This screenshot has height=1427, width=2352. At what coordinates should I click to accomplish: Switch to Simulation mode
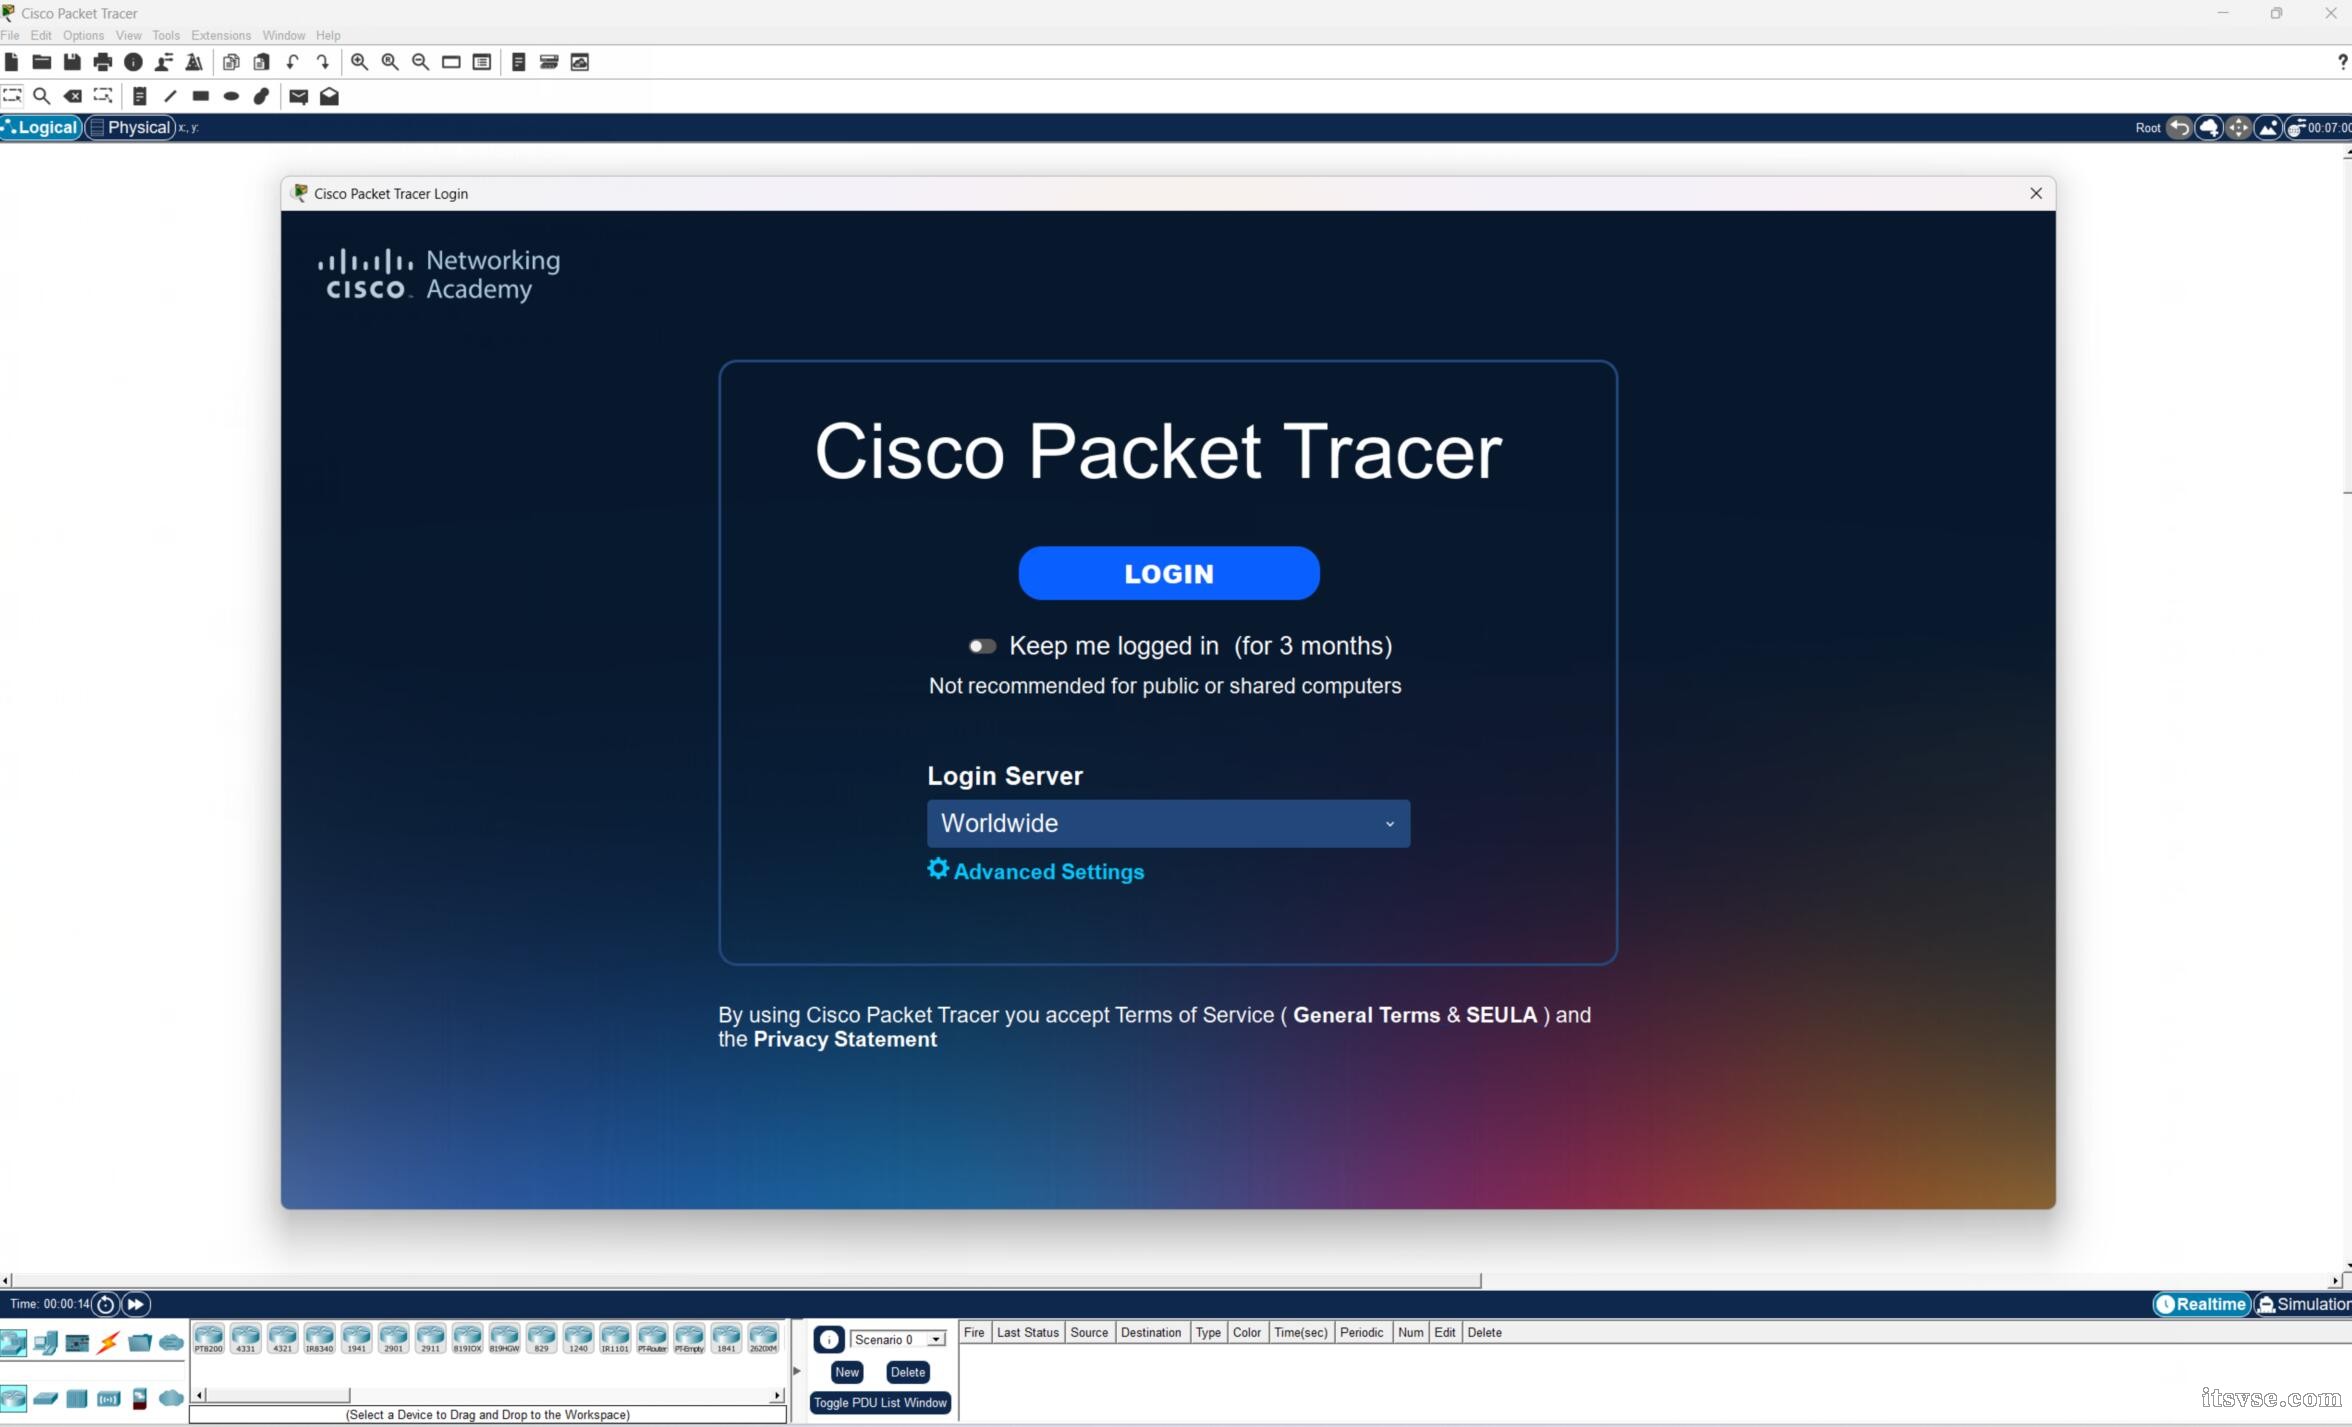2304,1304
